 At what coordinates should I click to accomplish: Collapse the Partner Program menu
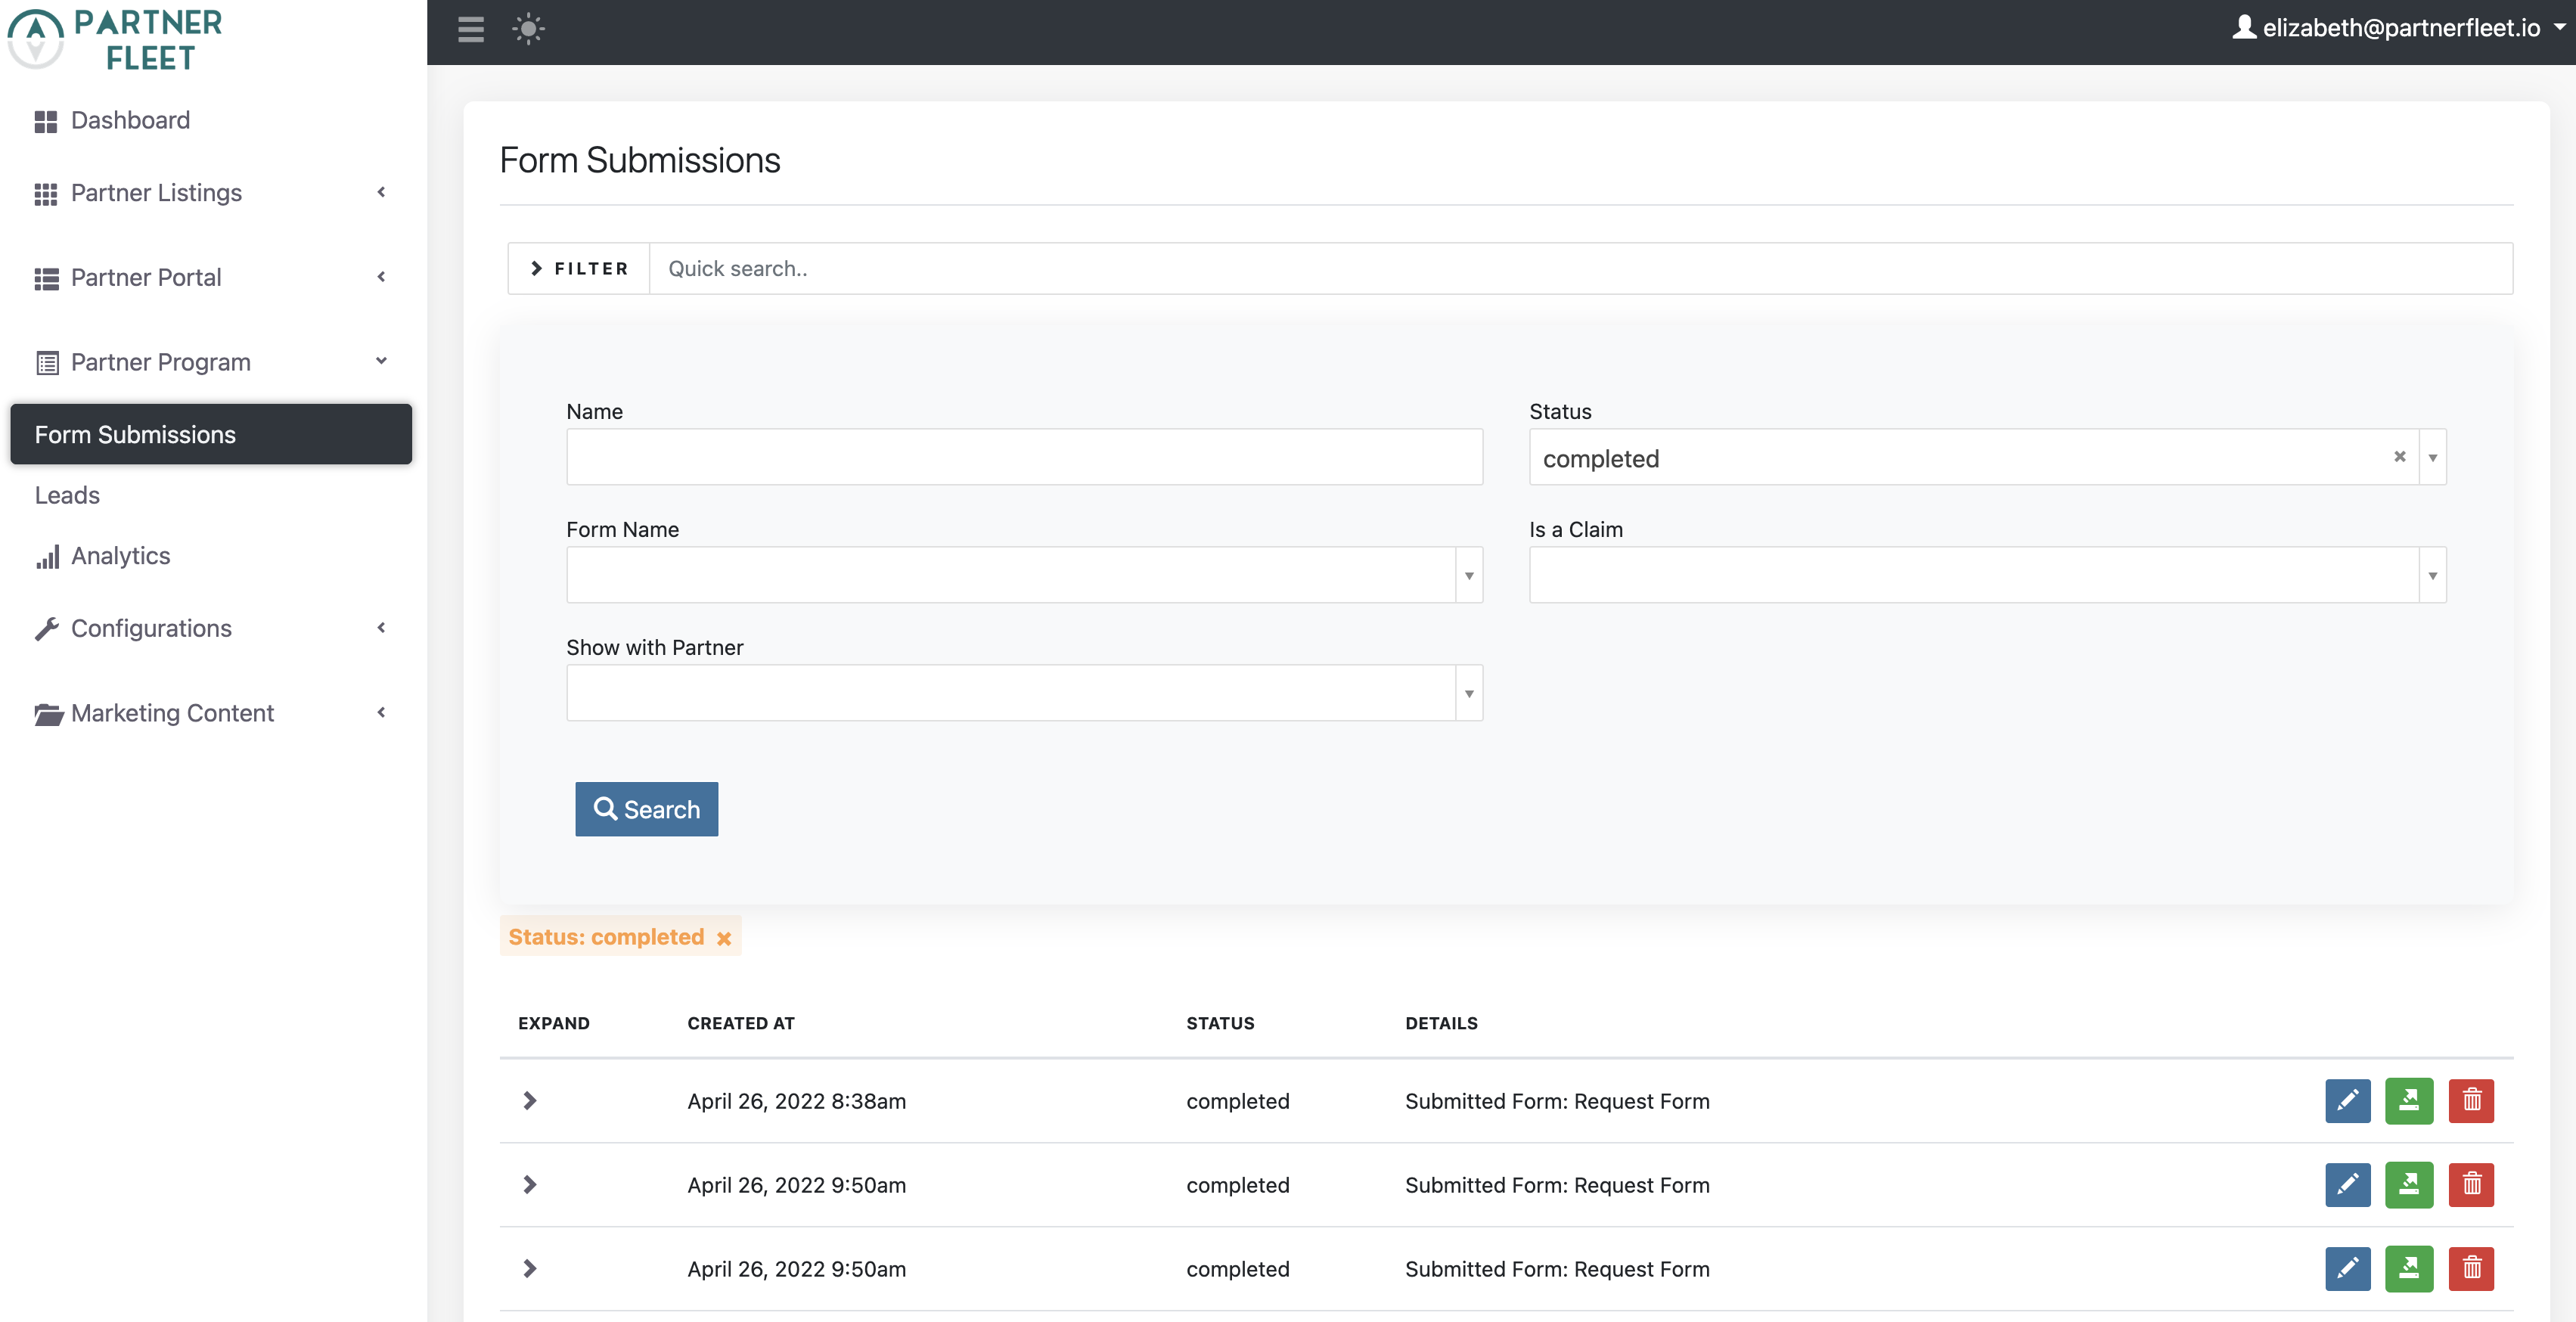tap(211, 362)
